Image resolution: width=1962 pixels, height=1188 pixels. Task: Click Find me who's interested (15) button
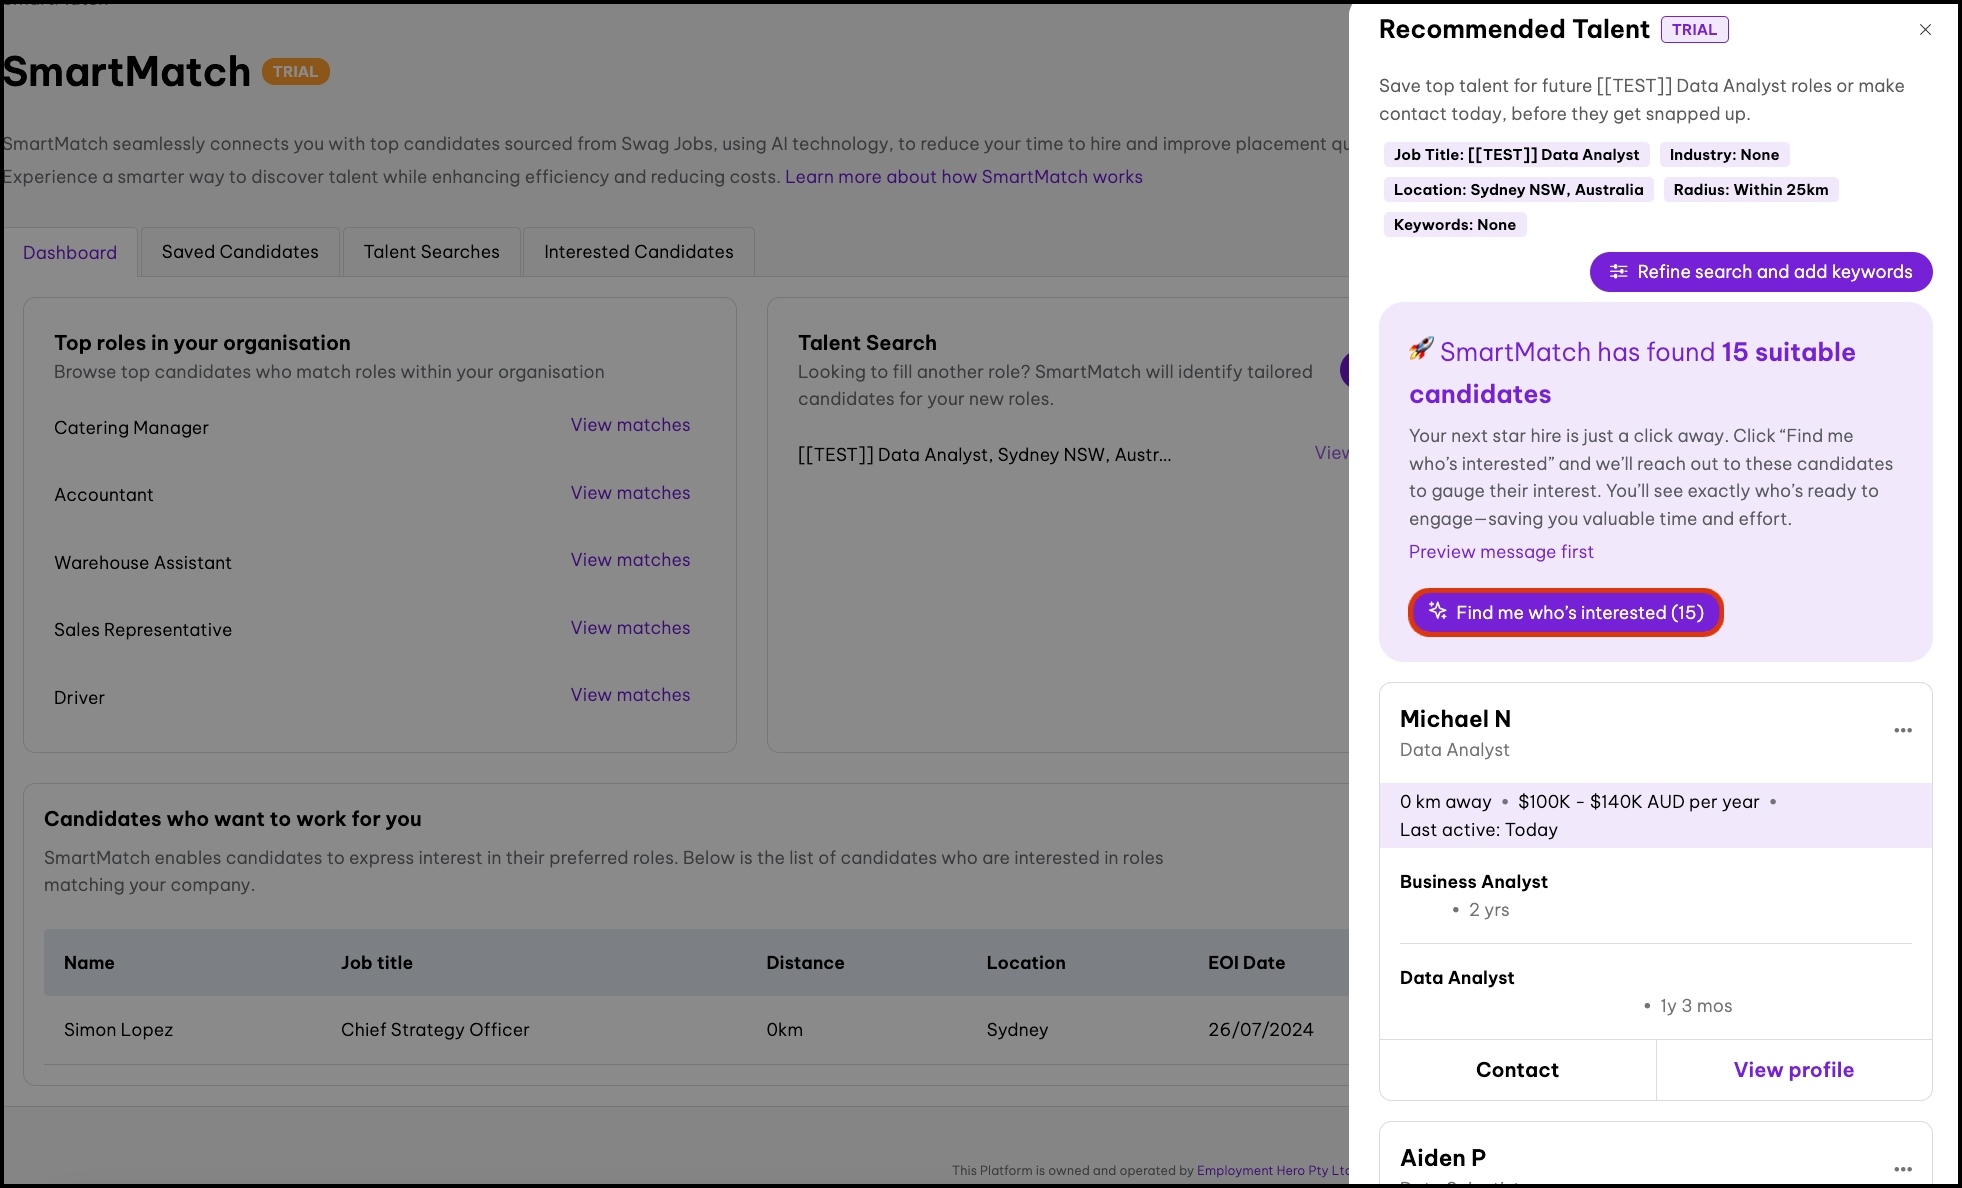point(1565,613)
